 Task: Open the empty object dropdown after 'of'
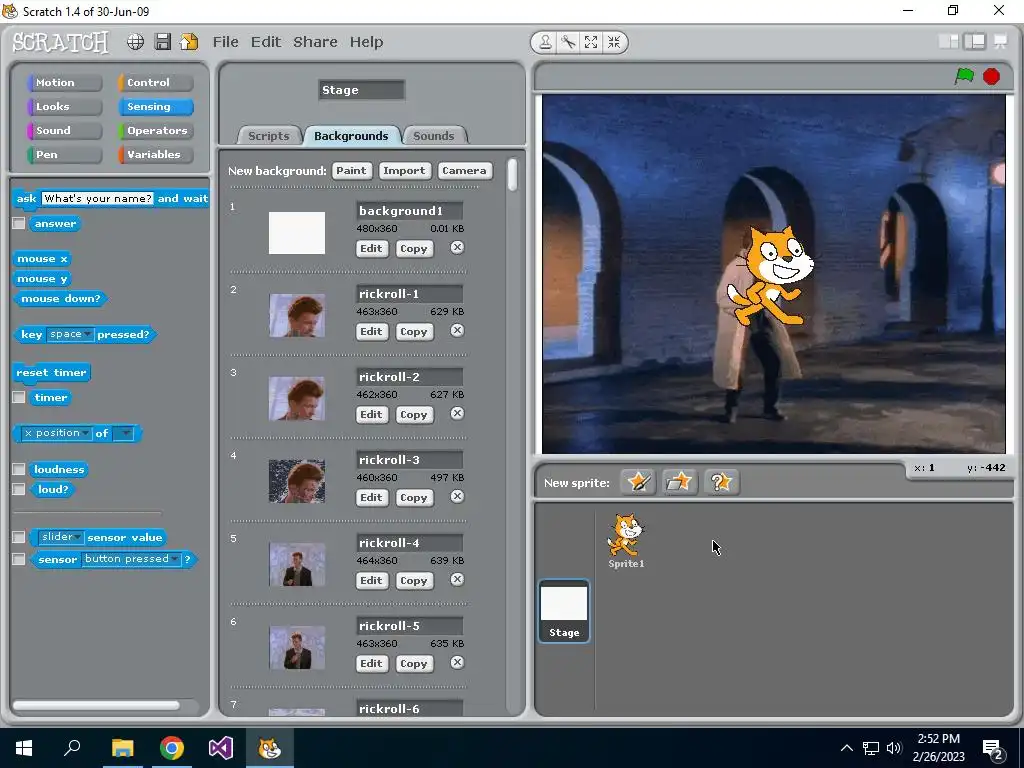point(123,433)
